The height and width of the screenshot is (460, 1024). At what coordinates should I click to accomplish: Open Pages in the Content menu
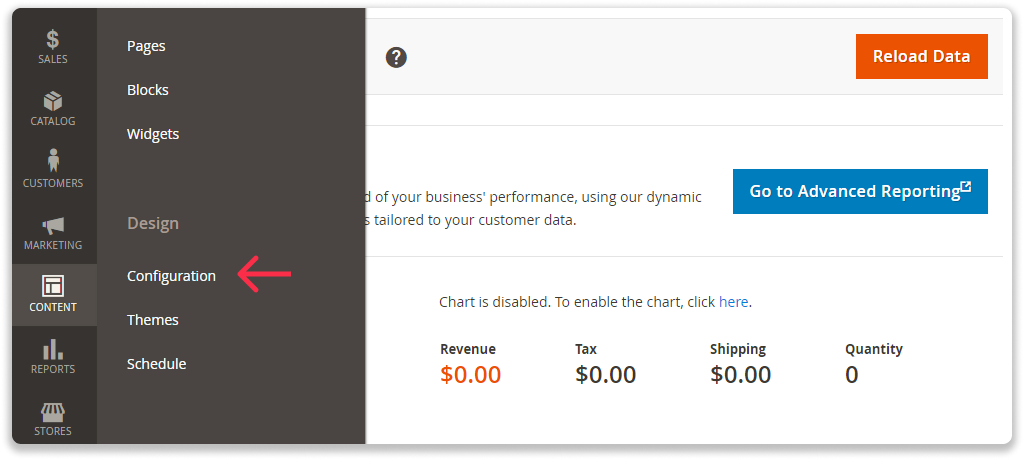[x=146, y=46]
